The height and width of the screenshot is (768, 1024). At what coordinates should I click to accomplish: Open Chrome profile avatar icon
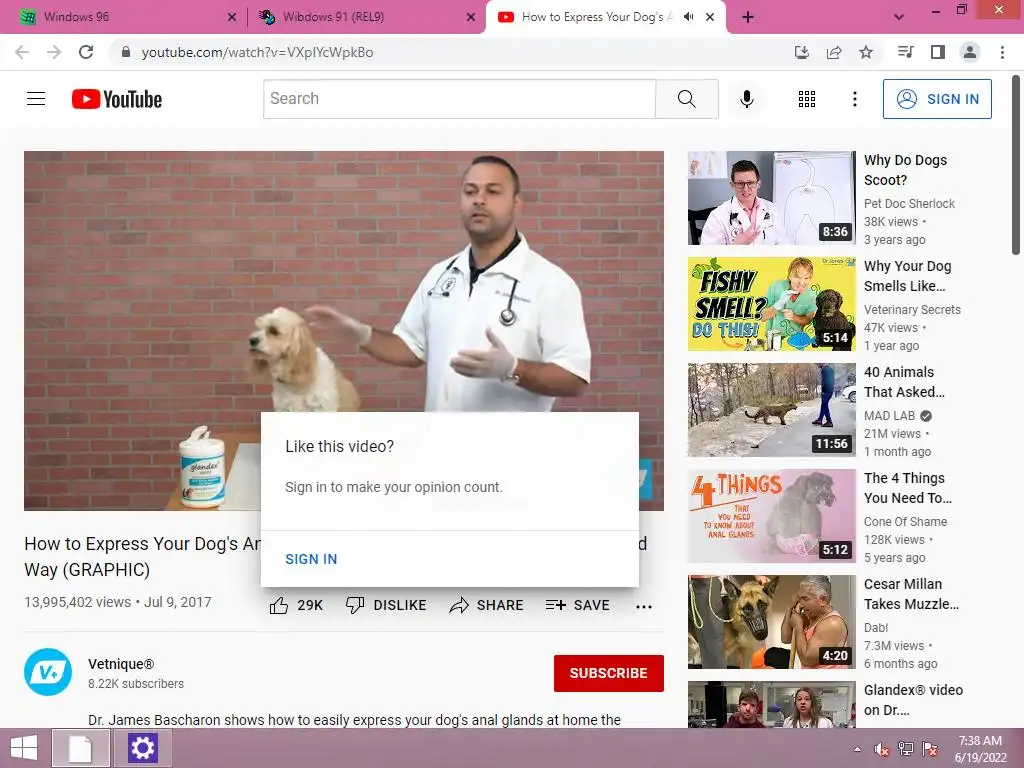point(970,52)
